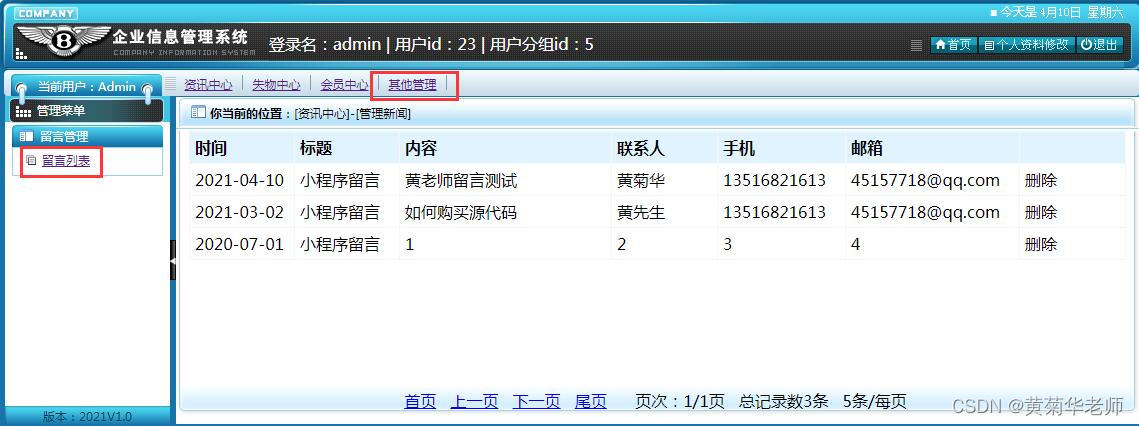
Task: Select the date 2021-03-02 cell
Action: 240,212
